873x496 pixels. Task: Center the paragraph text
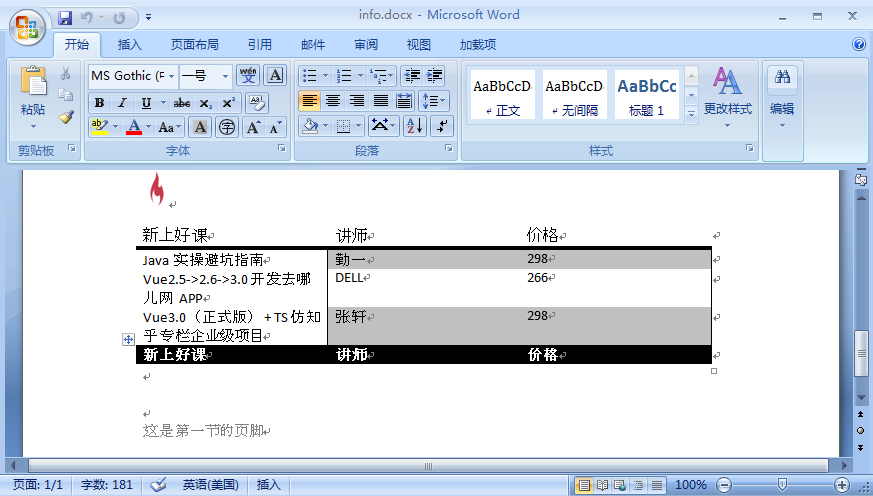click(333, 101)
